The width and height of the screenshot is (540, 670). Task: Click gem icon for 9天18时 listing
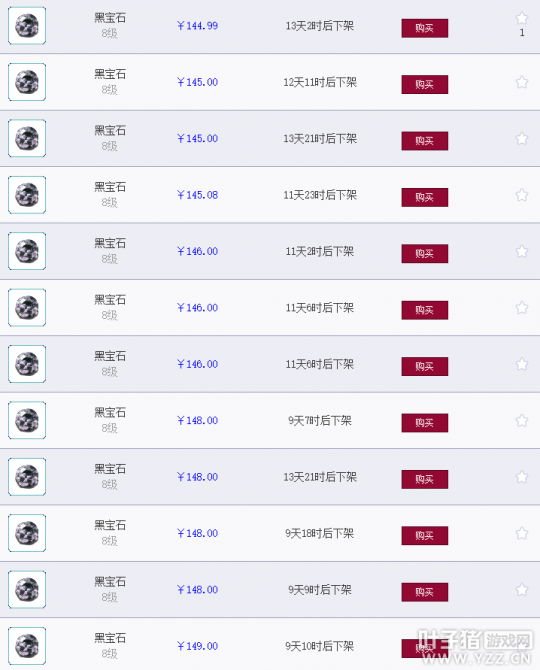(27, 533)
